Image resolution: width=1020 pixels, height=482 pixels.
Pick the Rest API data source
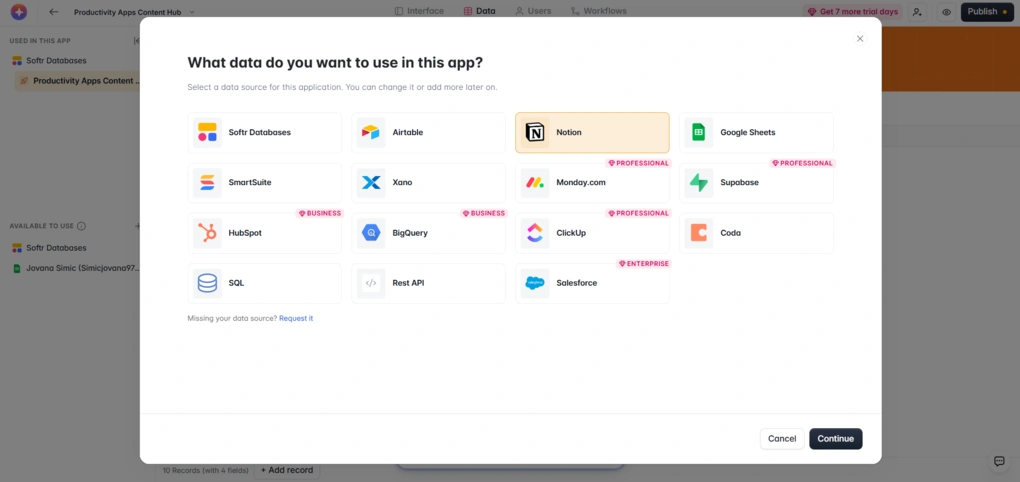[429, 283]
